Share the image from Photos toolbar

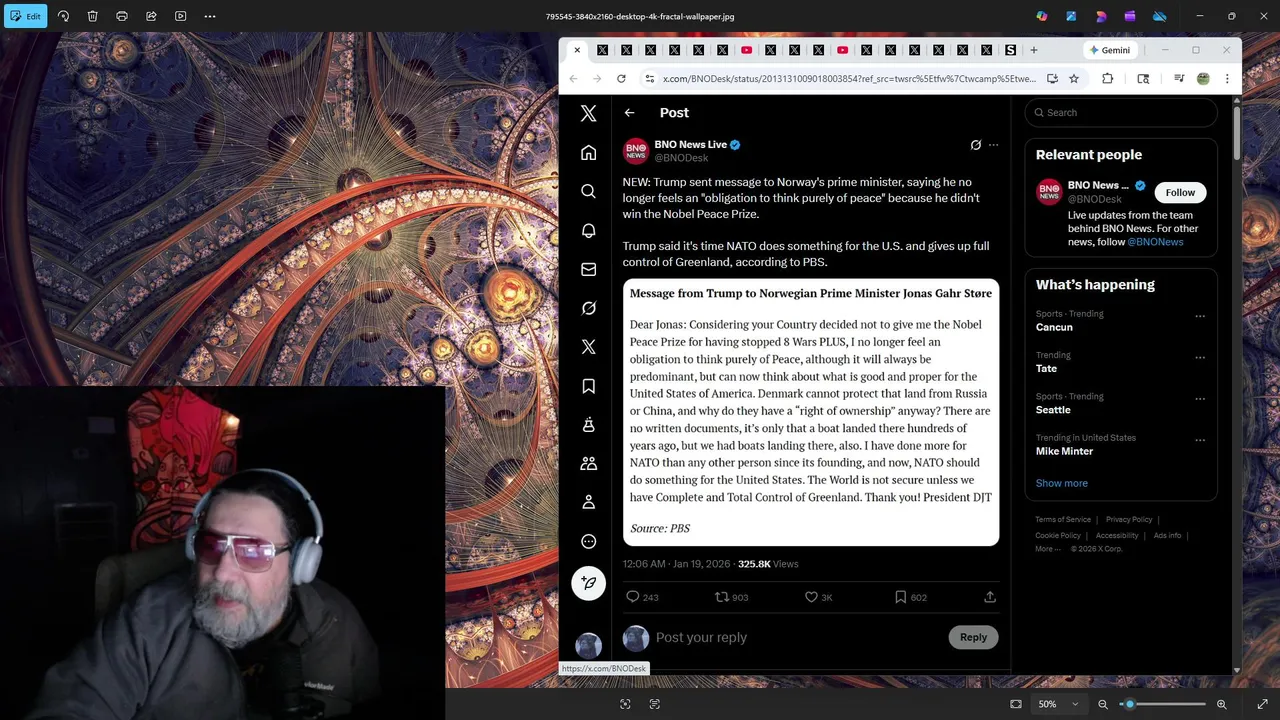[x=151, y=16]
